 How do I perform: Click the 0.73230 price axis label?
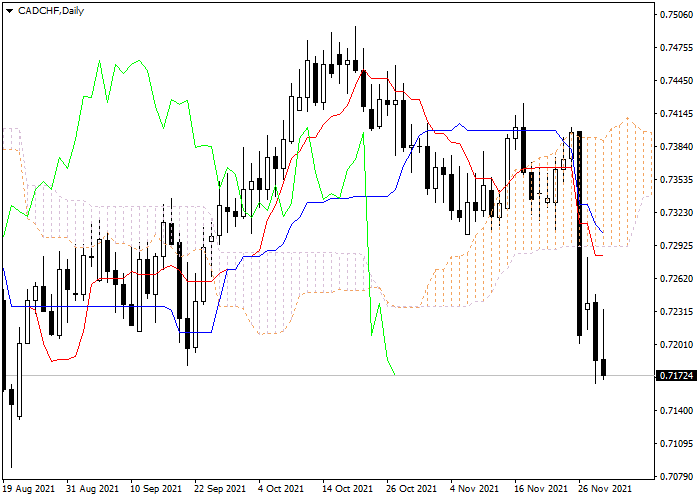pos(676,213)
